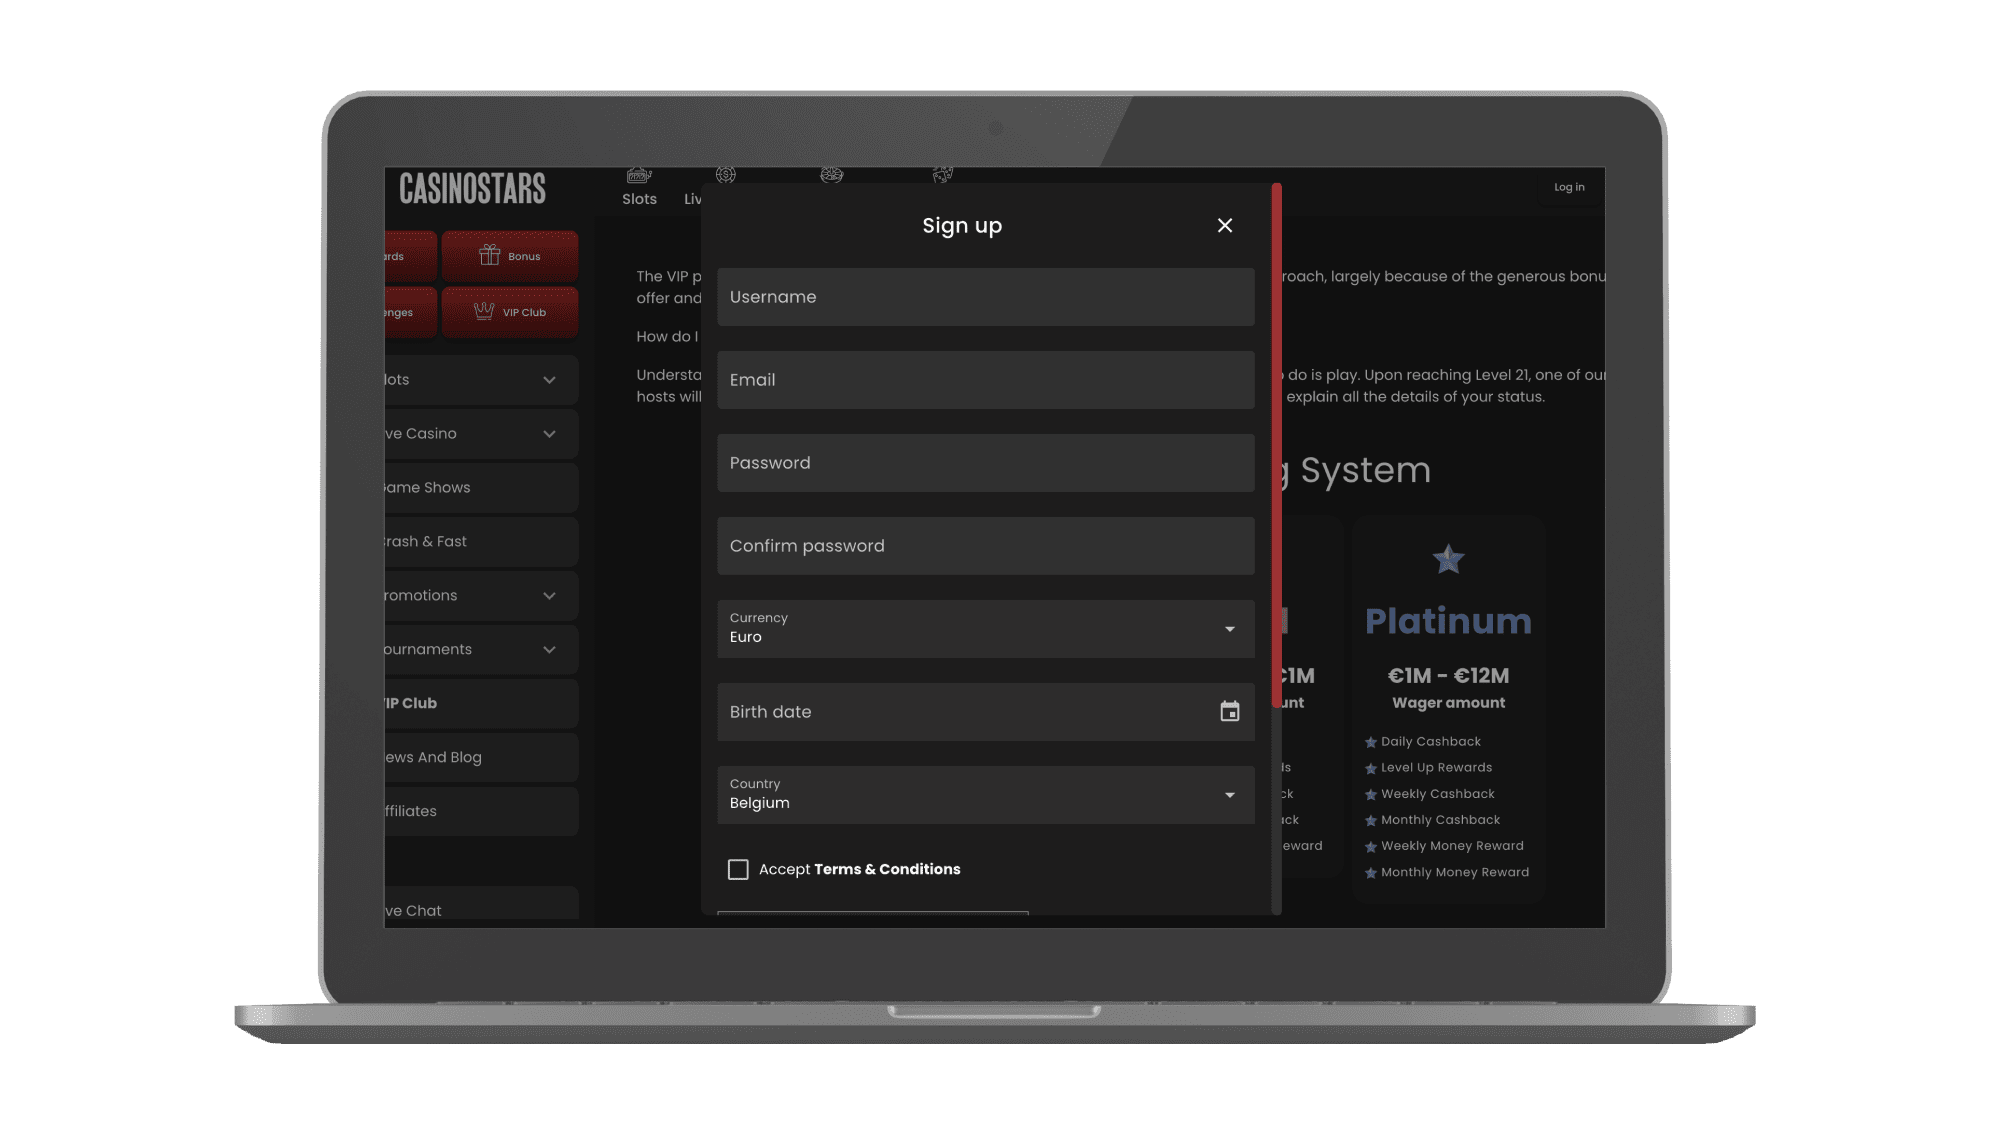Open Affiliates in the sidebar

pos(481,812)
